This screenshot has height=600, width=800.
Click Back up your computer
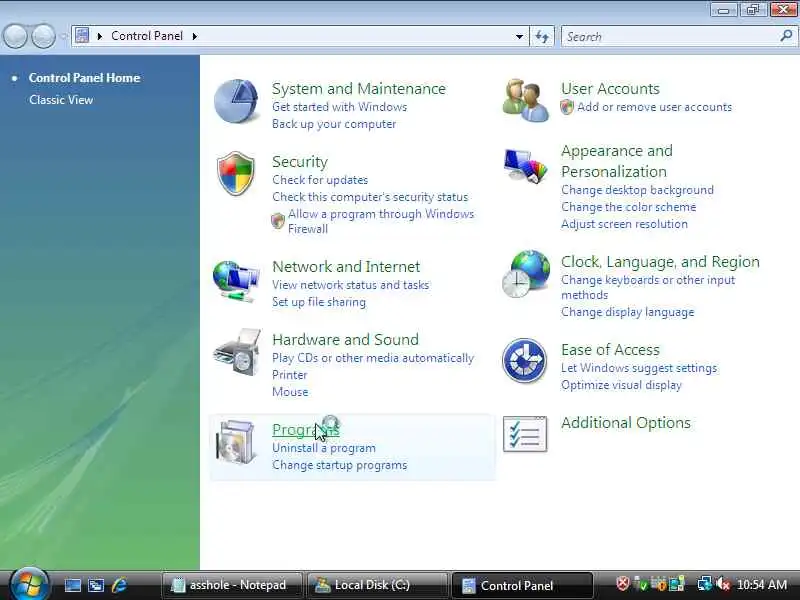pyautogui.click(x=334, y=124)
